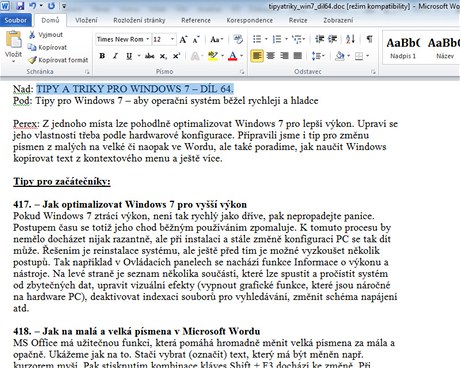Click the Shading paint bucket icon
The width and height of the screenshot is (460, 368).
coord(340,56)
